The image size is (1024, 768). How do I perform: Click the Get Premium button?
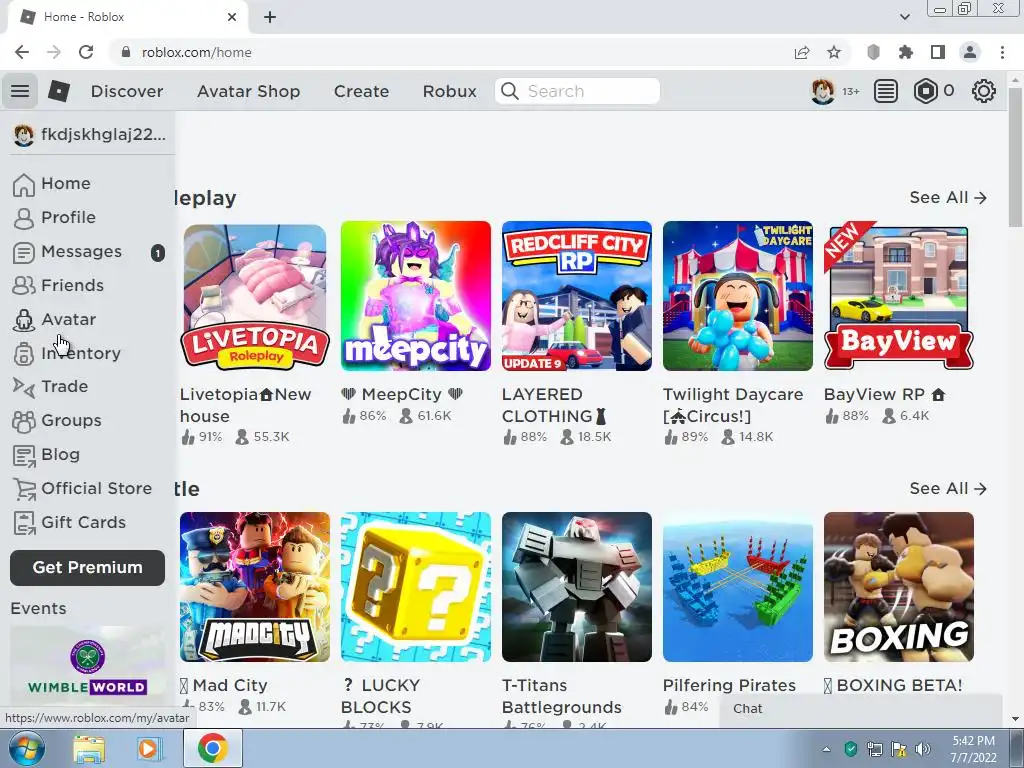click(x=88, y=568)
